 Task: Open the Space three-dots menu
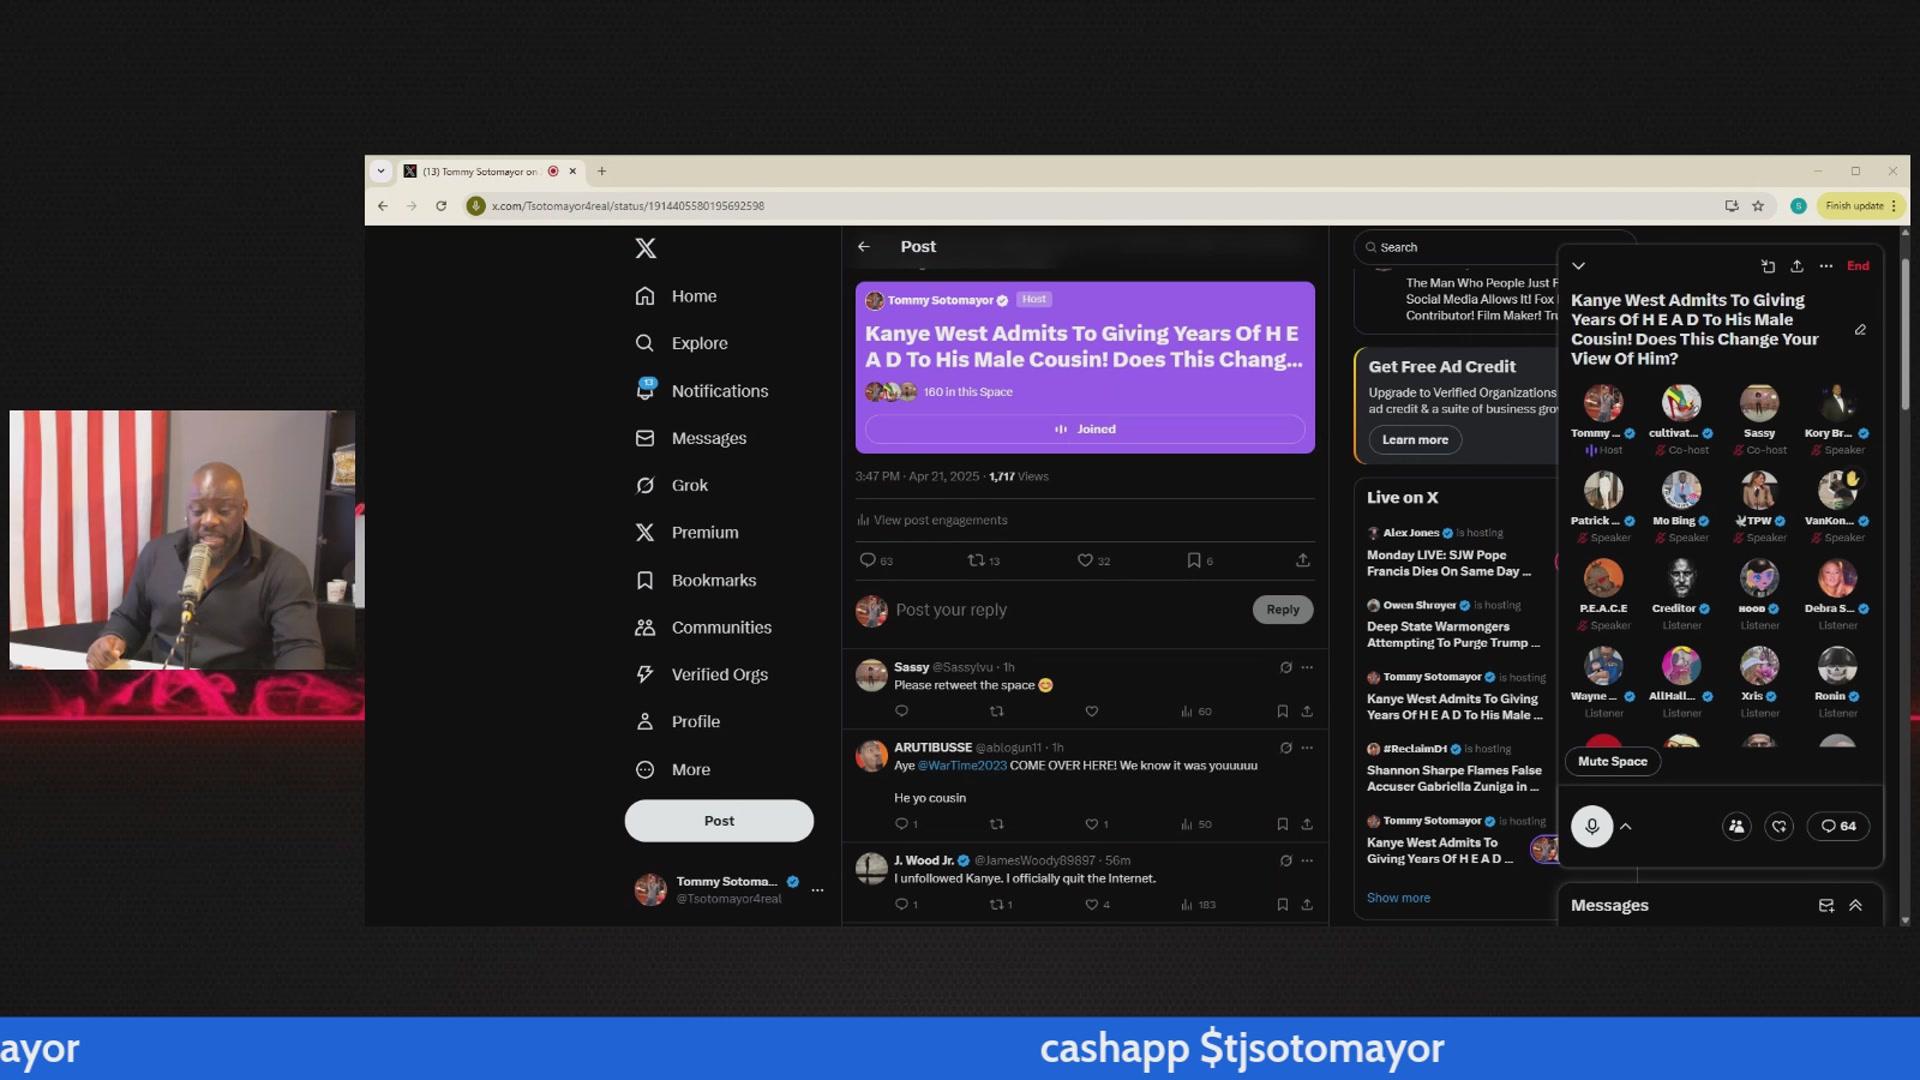pyautogui.click(x=1826, y=266)
